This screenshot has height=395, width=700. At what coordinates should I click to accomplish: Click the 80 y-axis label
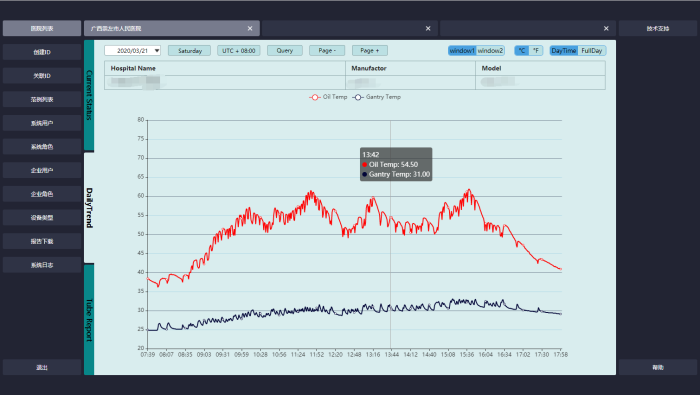(x=141, y=120)
